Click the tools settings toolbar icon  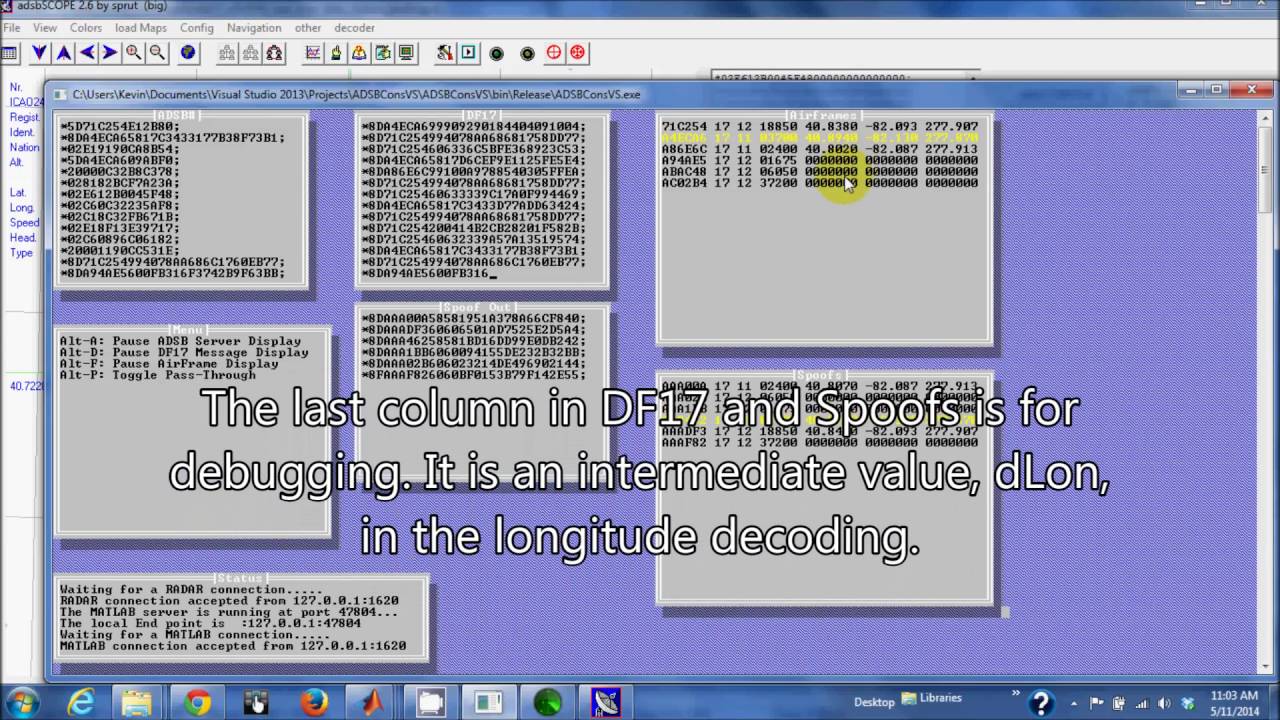click(444, 53)
